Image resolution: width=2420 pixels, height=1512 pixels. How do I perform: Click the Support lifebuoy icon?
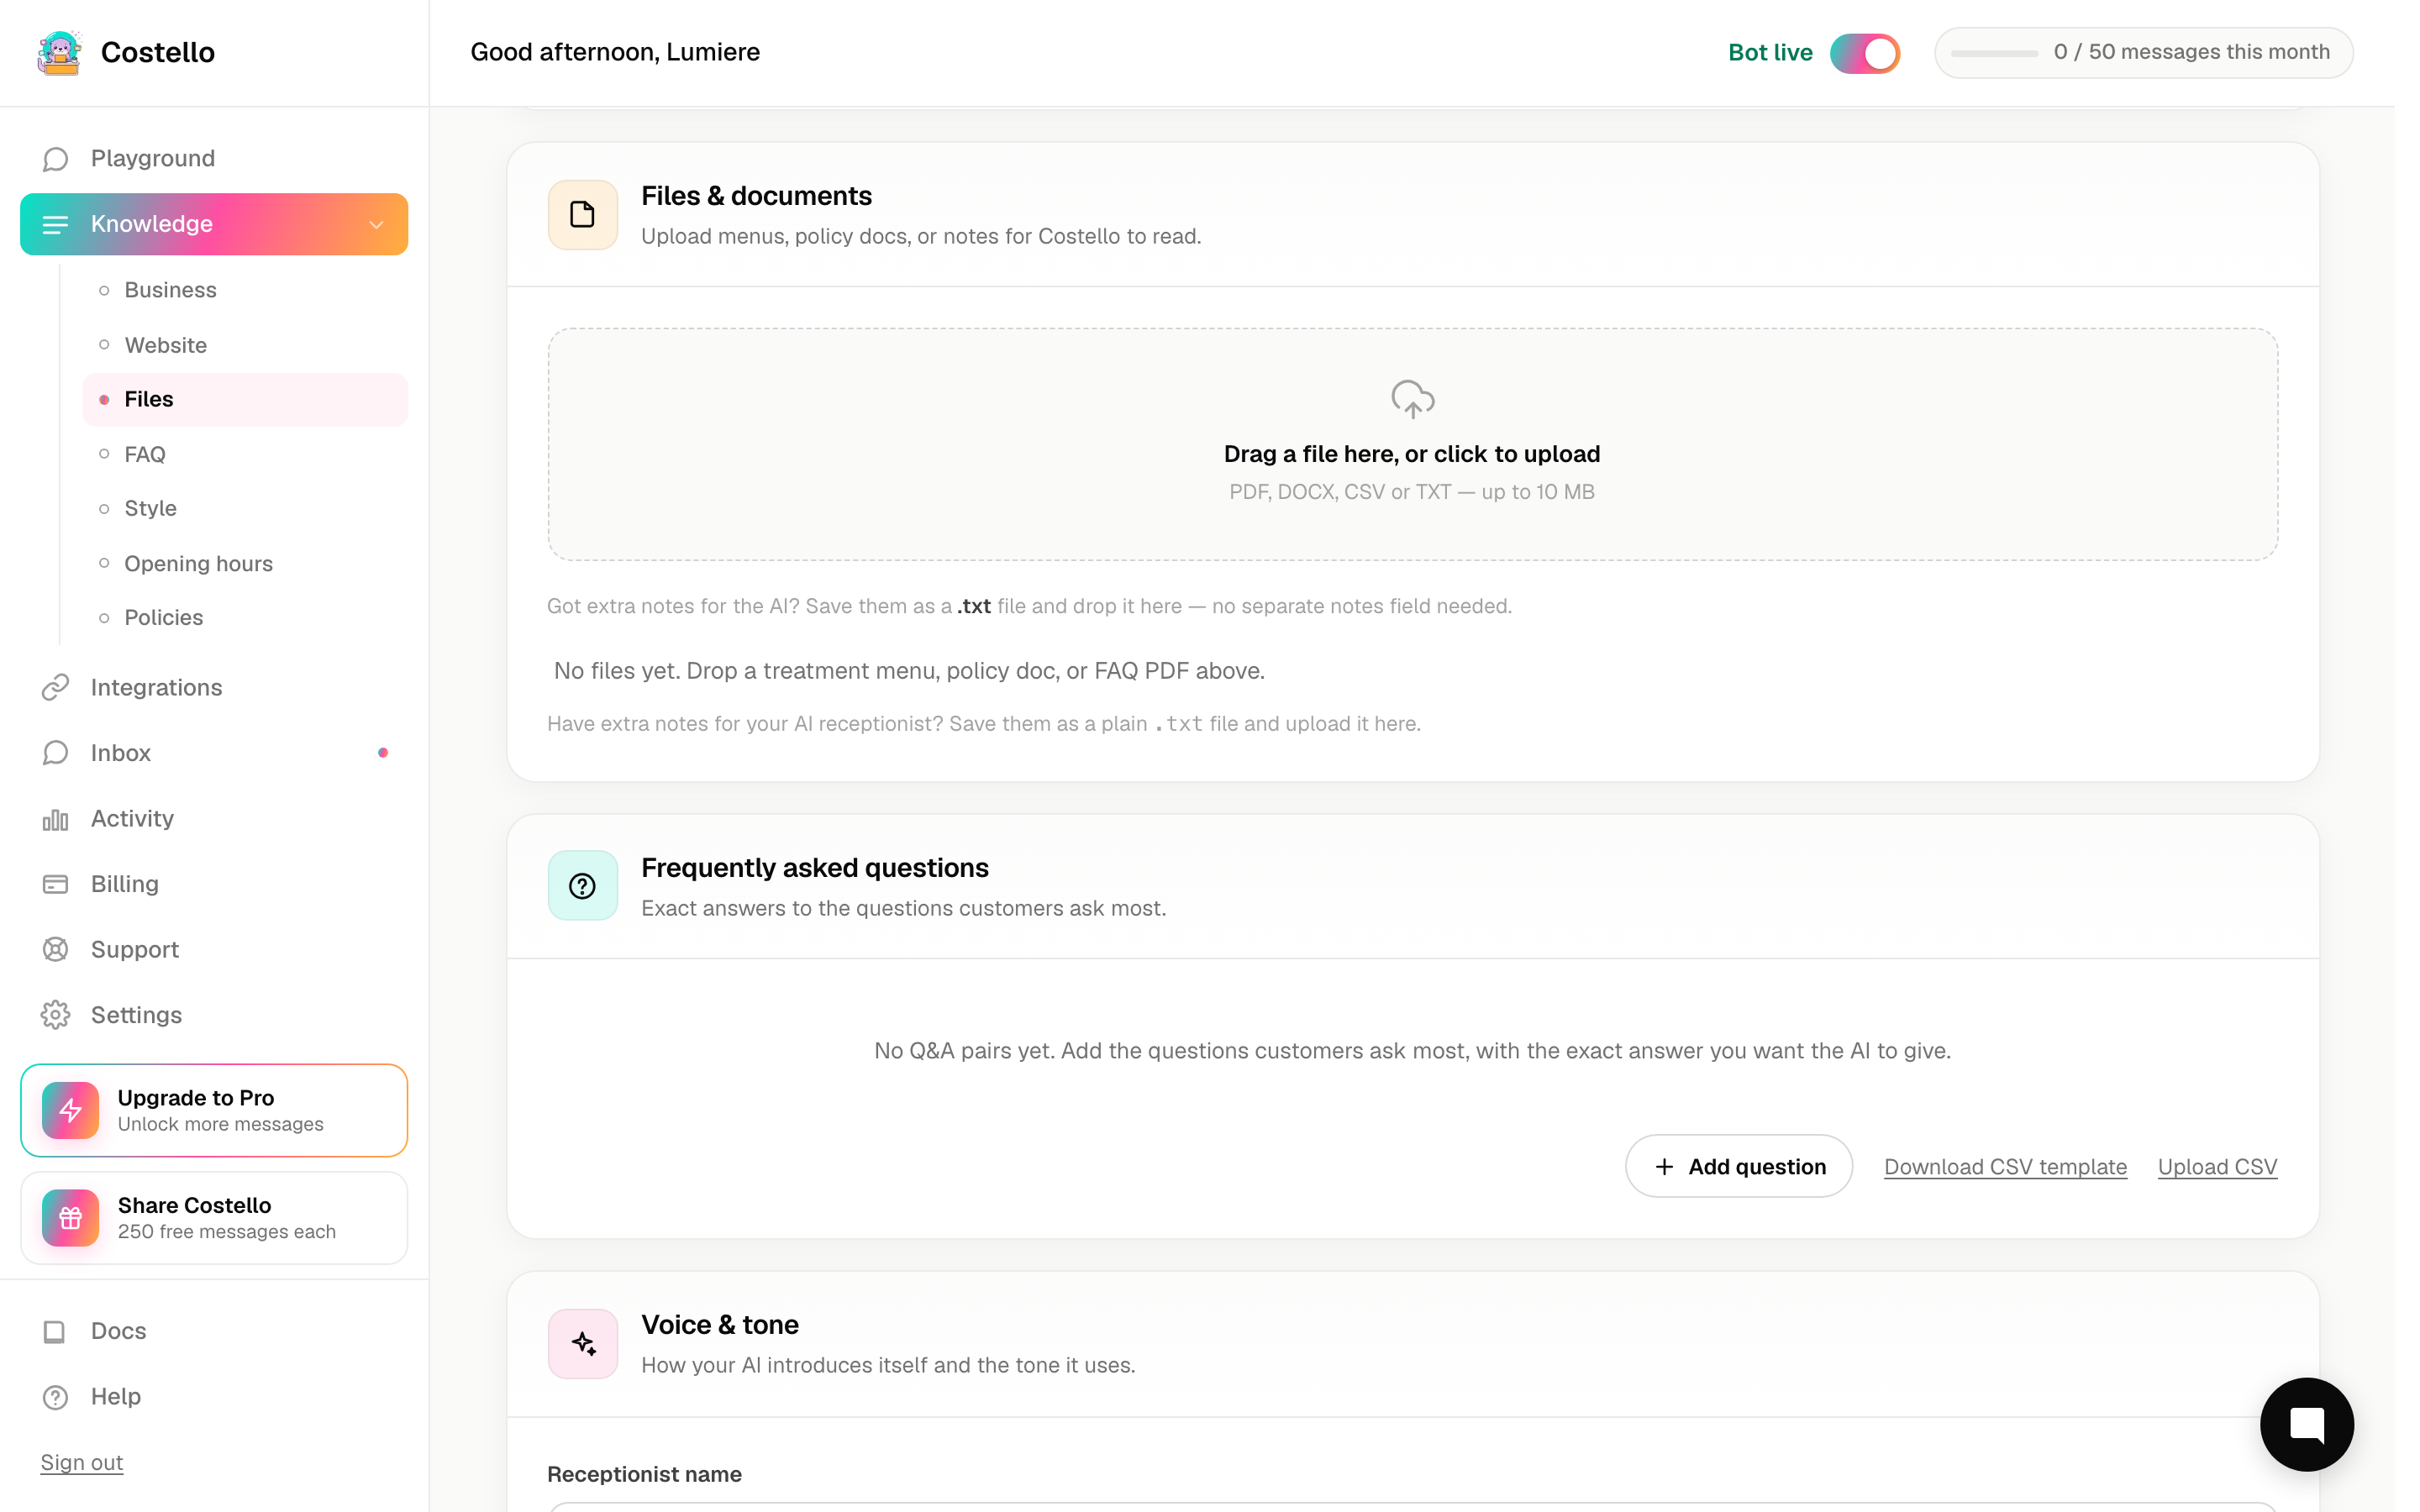tap(55, 950)
